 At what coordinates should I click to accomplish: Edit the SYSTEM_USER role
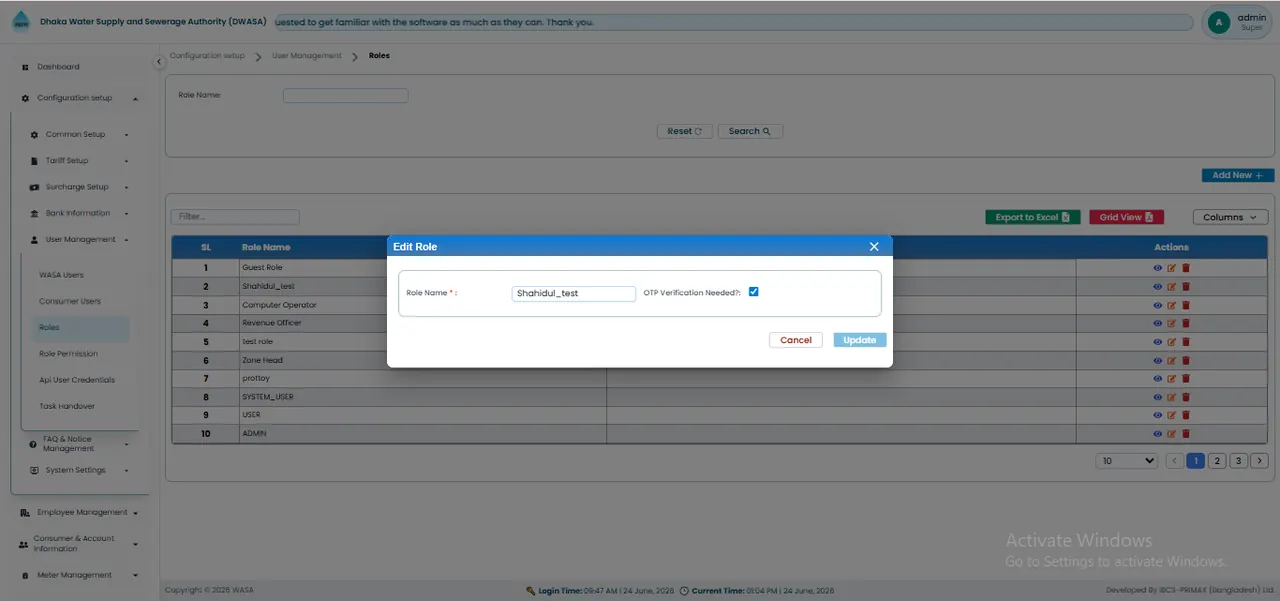[1172, 397]
